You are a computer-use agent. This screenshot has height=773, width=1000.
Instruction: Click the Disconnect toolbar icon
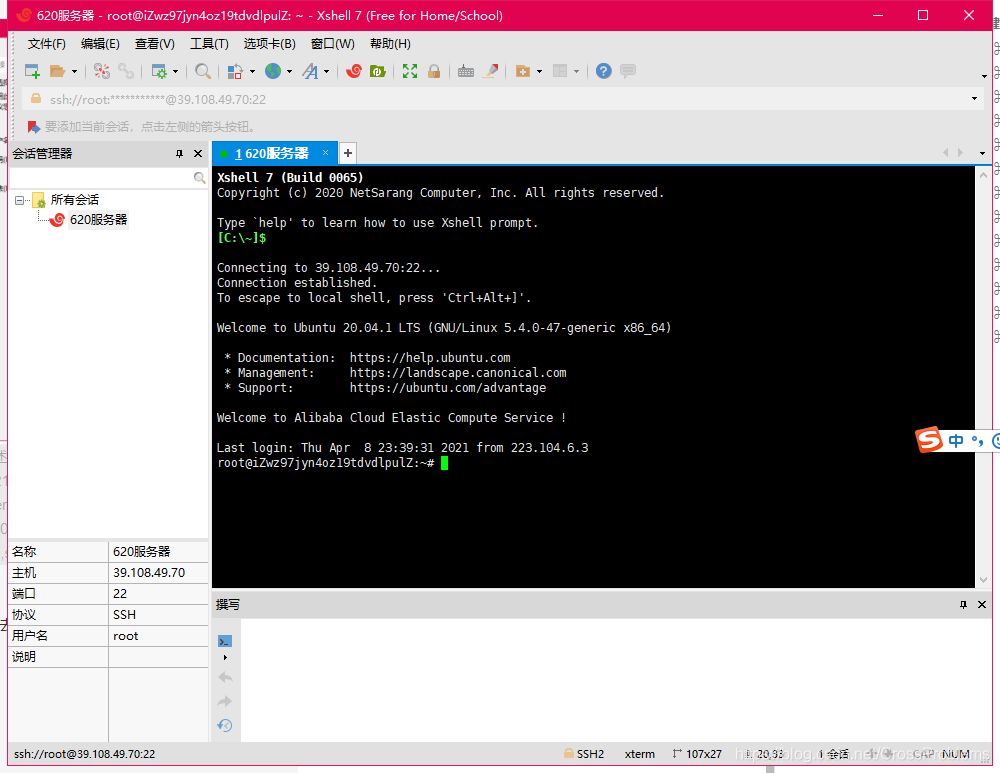pos(101,71)
